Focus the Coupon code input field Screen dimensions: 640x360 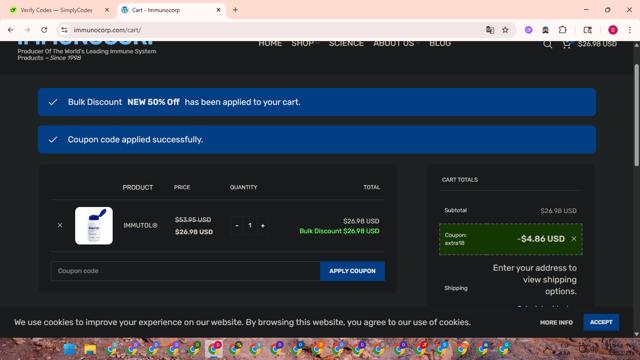(x=185, y=271)
